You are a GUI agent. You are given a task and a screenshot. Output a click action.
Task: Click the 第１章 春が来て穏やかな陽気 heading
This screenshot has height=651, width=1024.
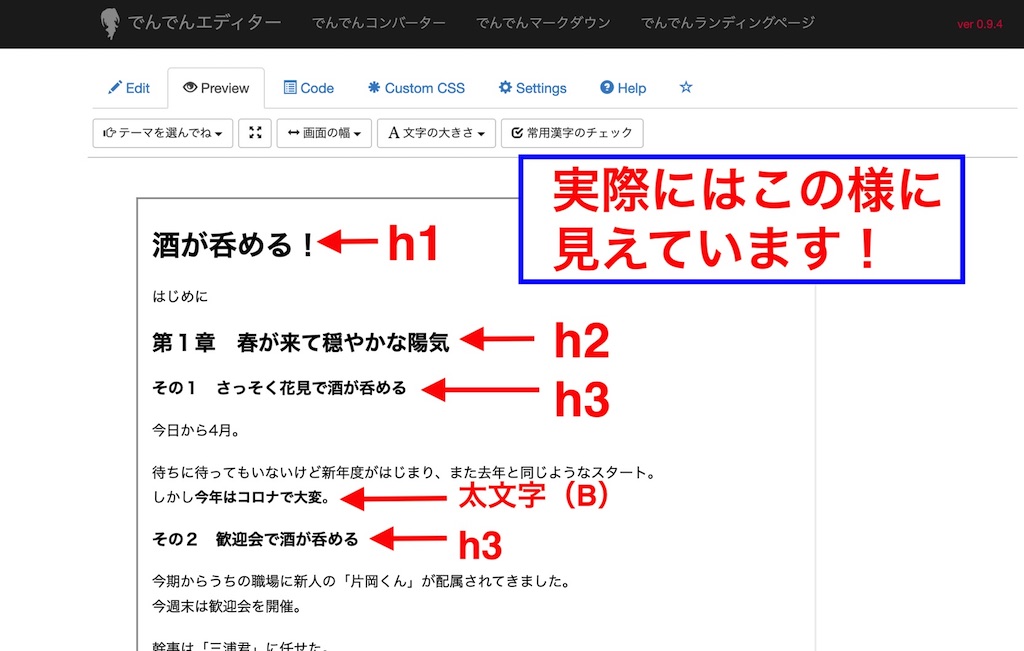click(x=300, y=343)
